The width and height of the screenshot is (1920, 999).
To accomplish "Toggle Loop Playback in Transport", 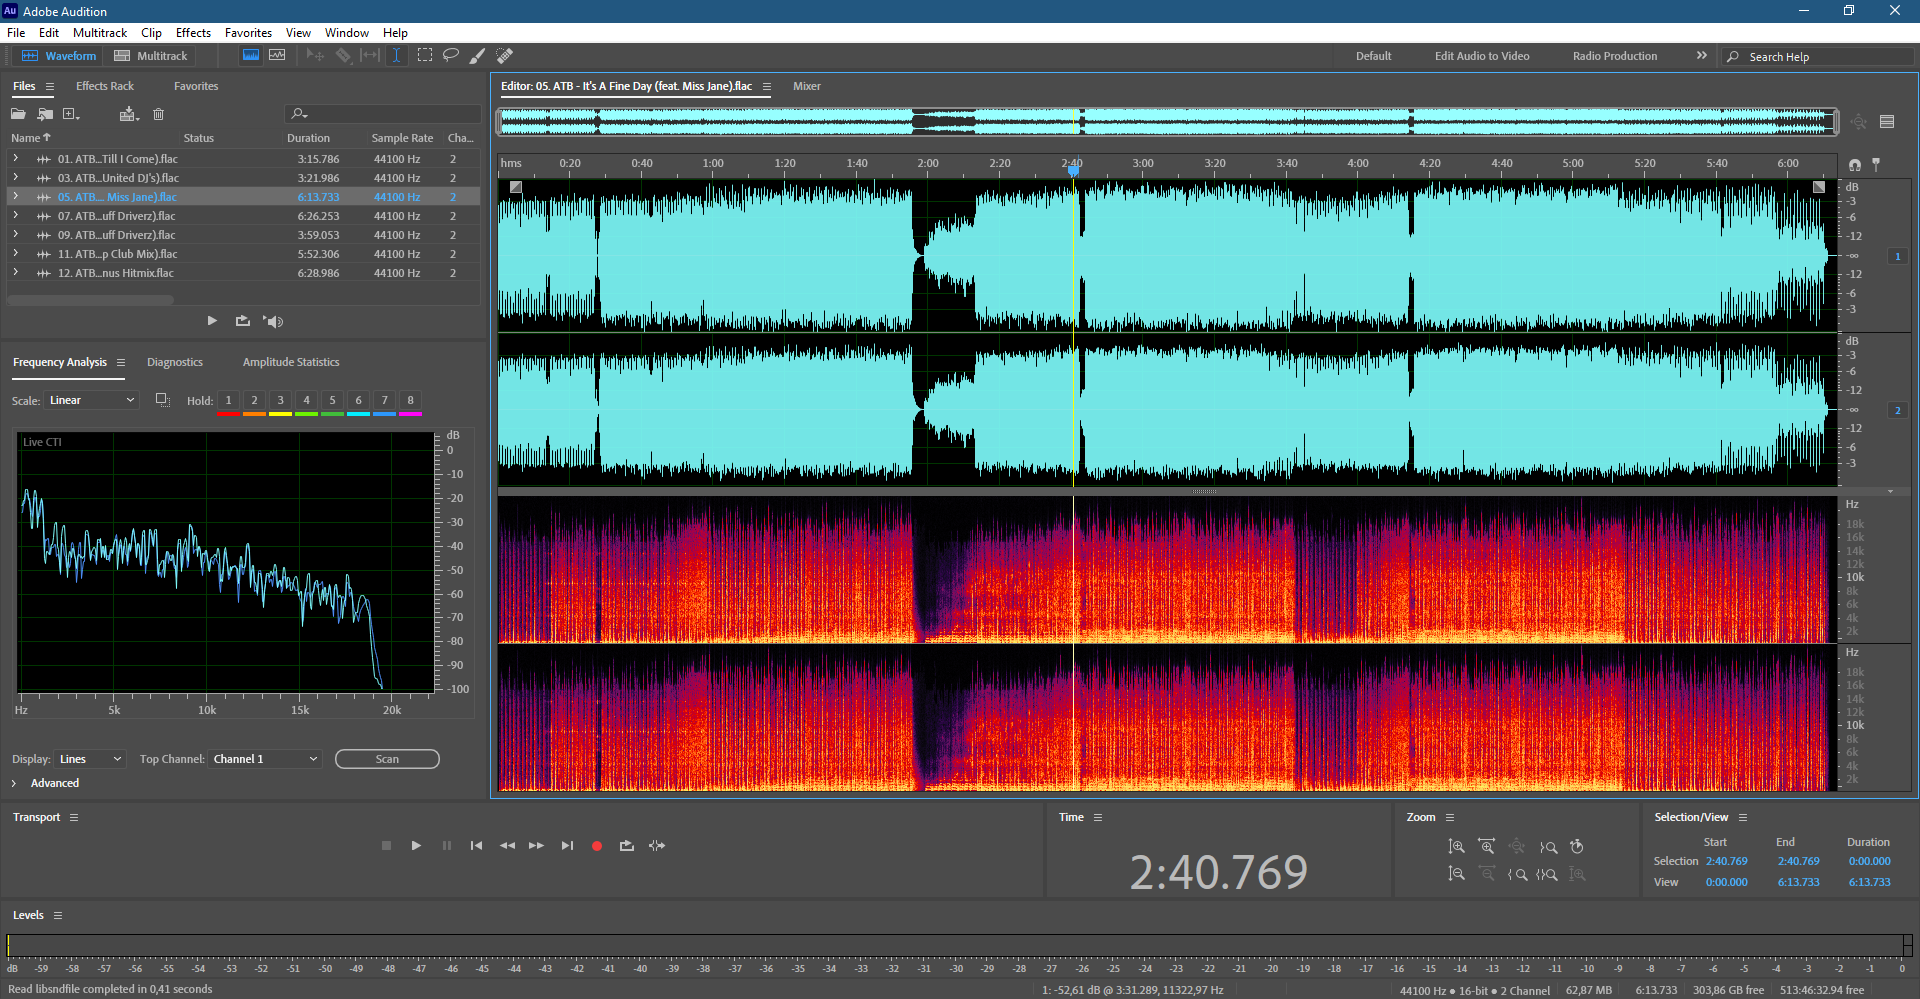I will coord(627,846).
